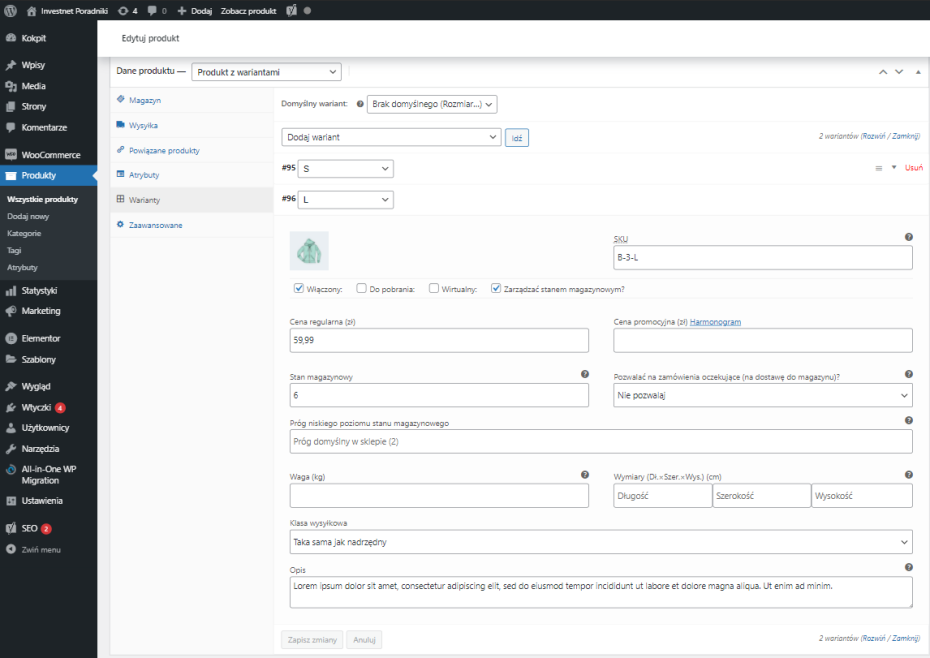
Task: Click the variation product thumbnail image
Action: 310,250
